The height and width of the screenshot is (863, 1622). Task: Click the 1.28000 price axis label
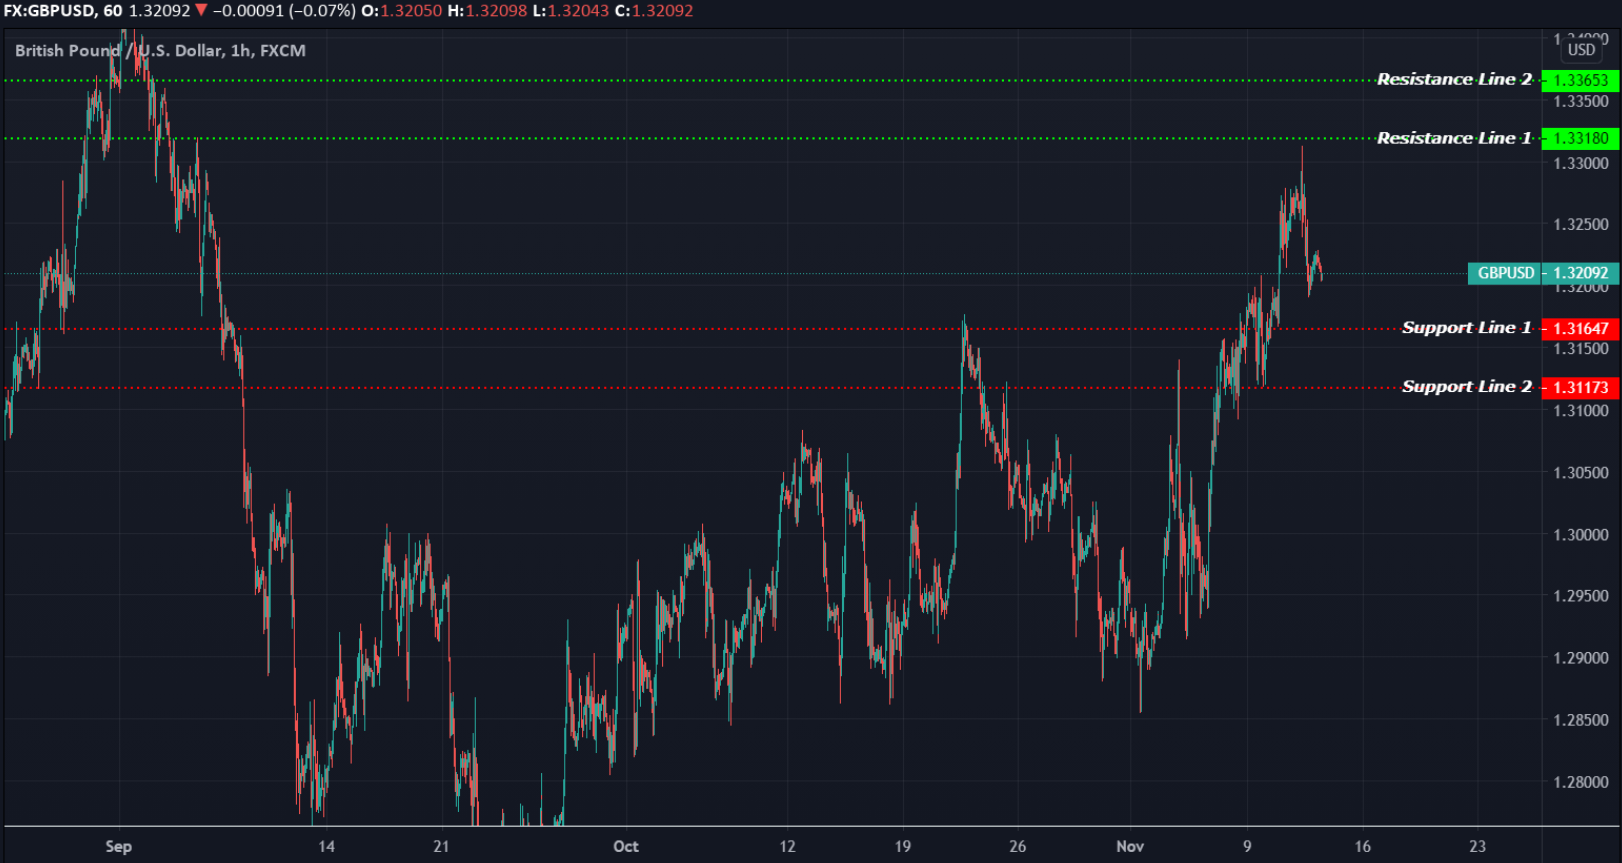point(1581,782)
